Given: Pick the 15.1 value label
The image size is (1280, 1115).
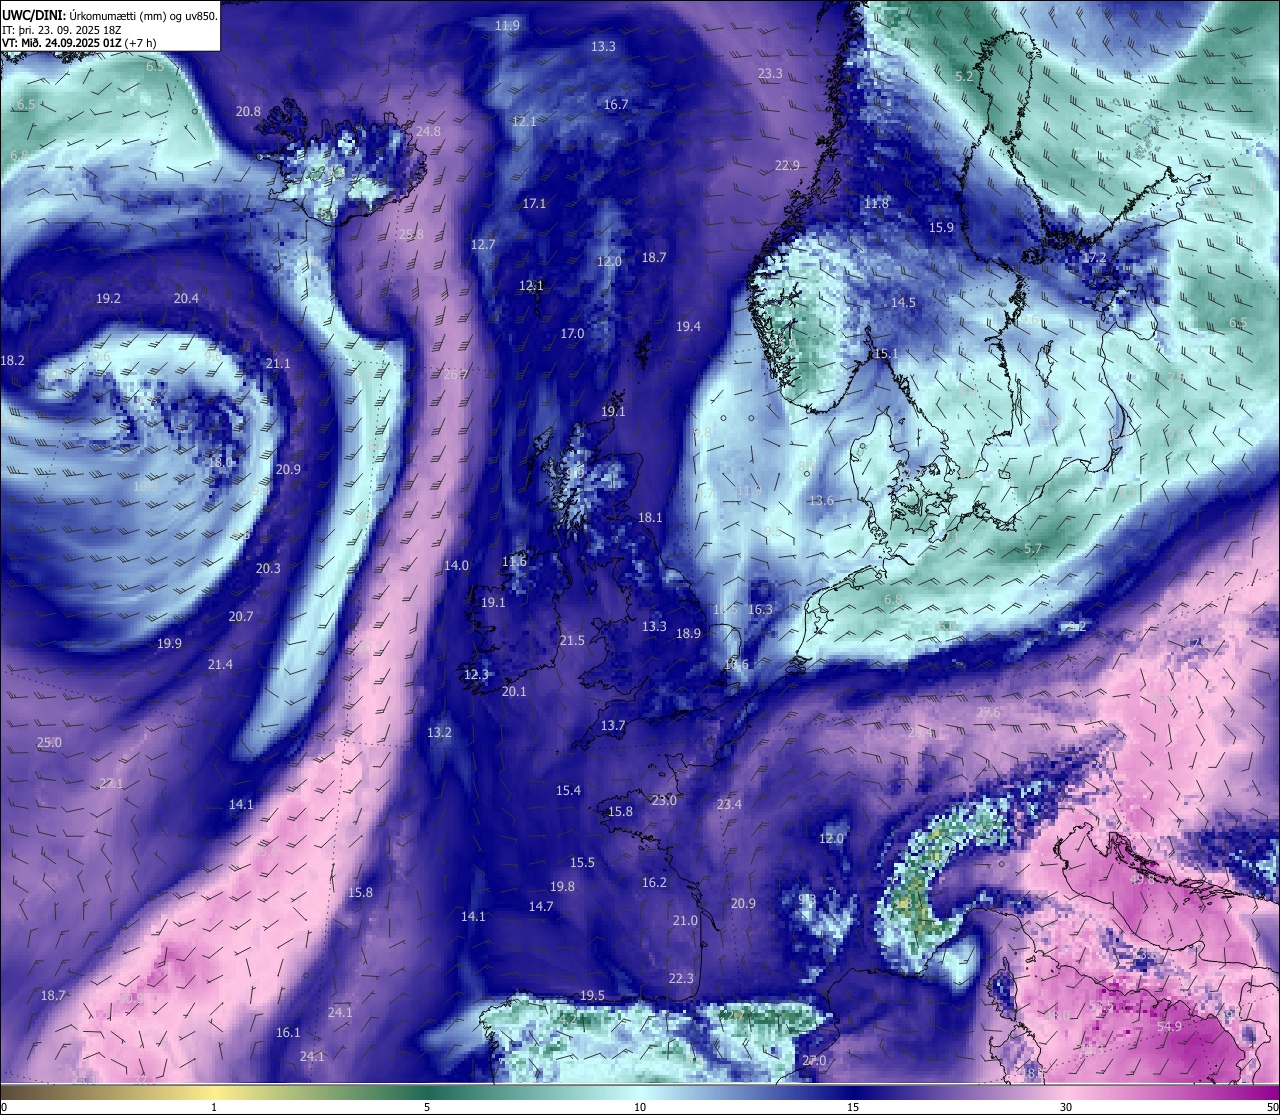Looking at the screenshot, I should [x=886, y=353].
